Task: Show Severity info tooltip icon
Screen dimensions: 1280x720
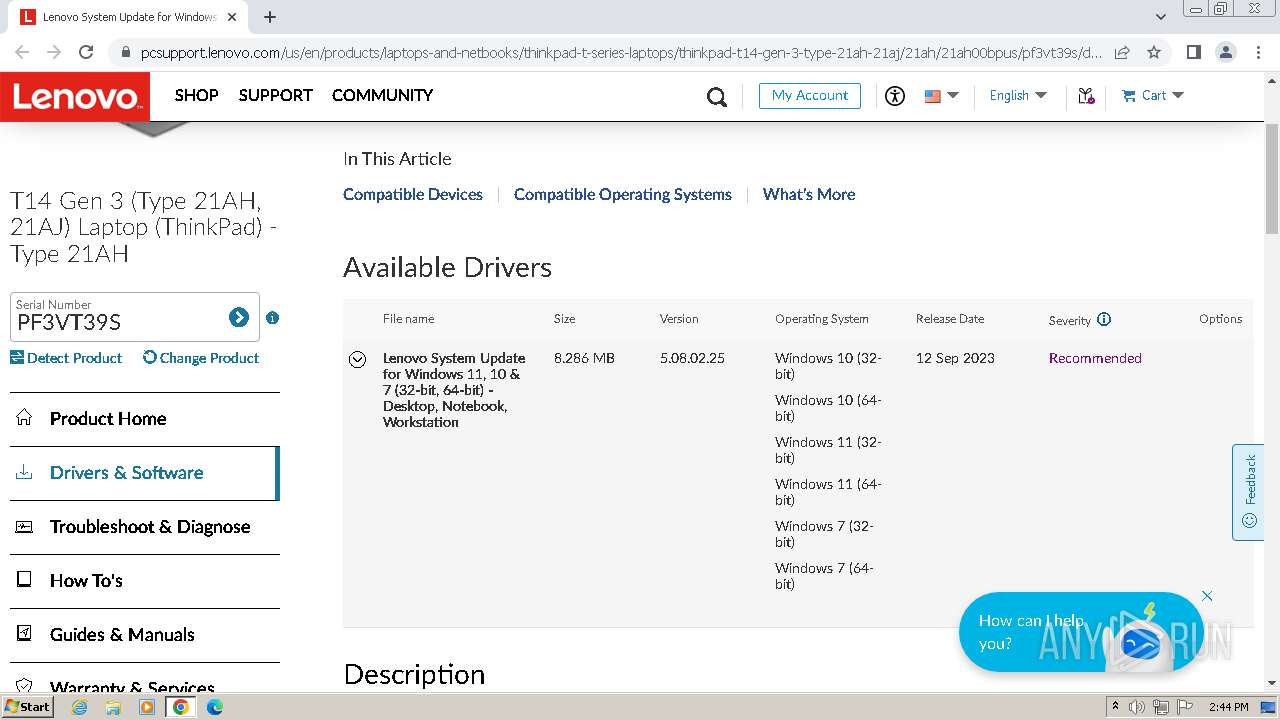Action: (1104, 319)
